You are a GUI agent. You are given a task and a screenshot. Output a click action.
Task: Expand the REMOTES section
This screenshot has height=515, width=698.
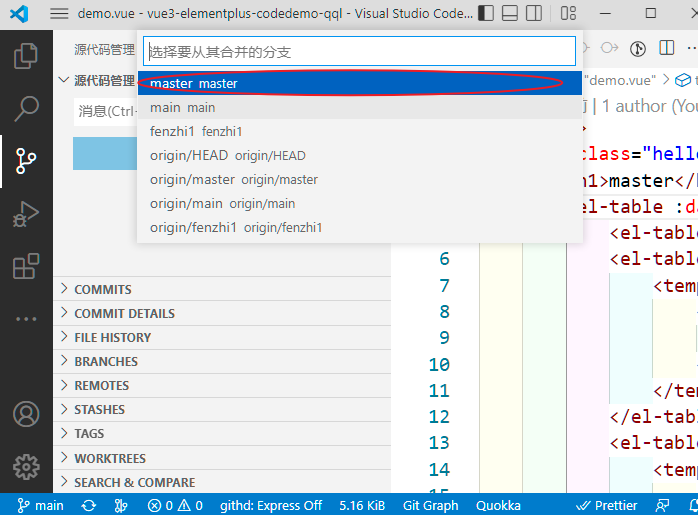[x=222, y=385]
